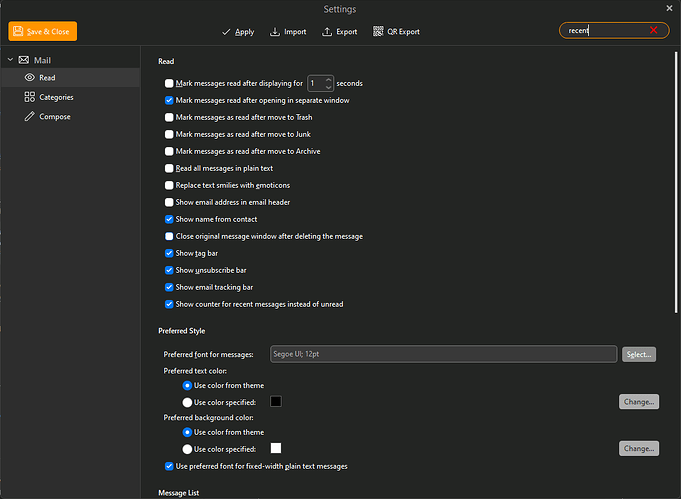The width and height of the screenshot is (681, 499).
Task: Enable Replace text smilies with emoticons
Action: tap(169, 185)
